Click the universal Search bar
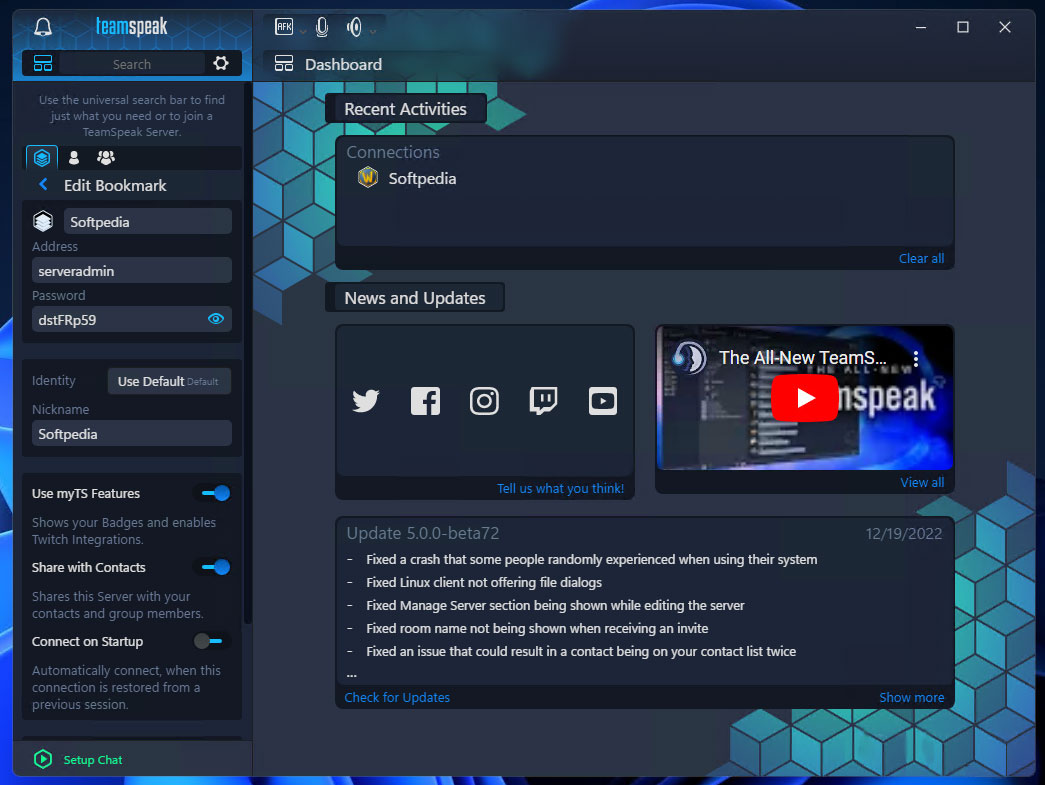 pyautogui.click(x=132, y=64)
